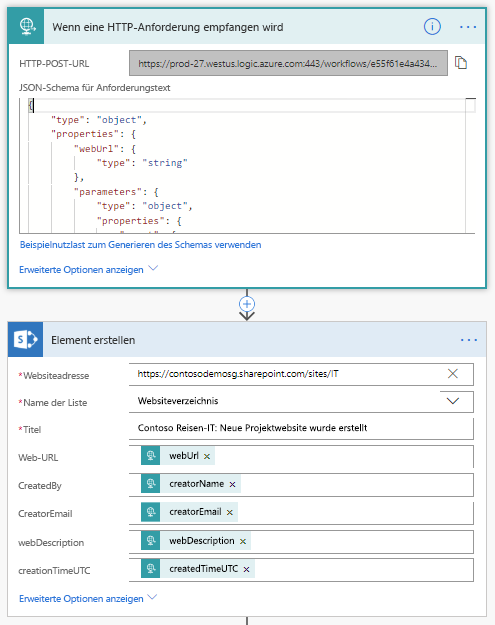The image size is (495, 625).
Task: Open the HTTP trigger card's ellipsis menu
Action: (x=468, y=27)
